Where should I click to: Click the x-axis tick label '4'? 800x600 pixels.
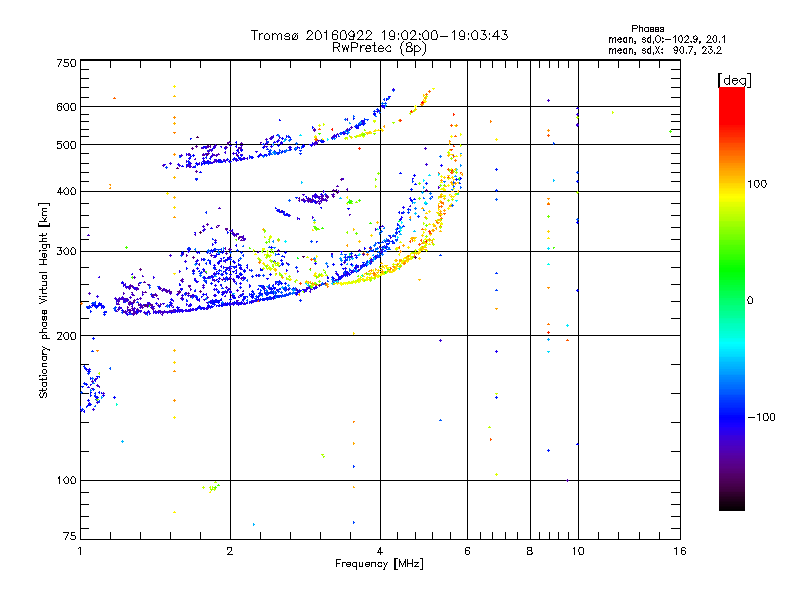(380, 551)
